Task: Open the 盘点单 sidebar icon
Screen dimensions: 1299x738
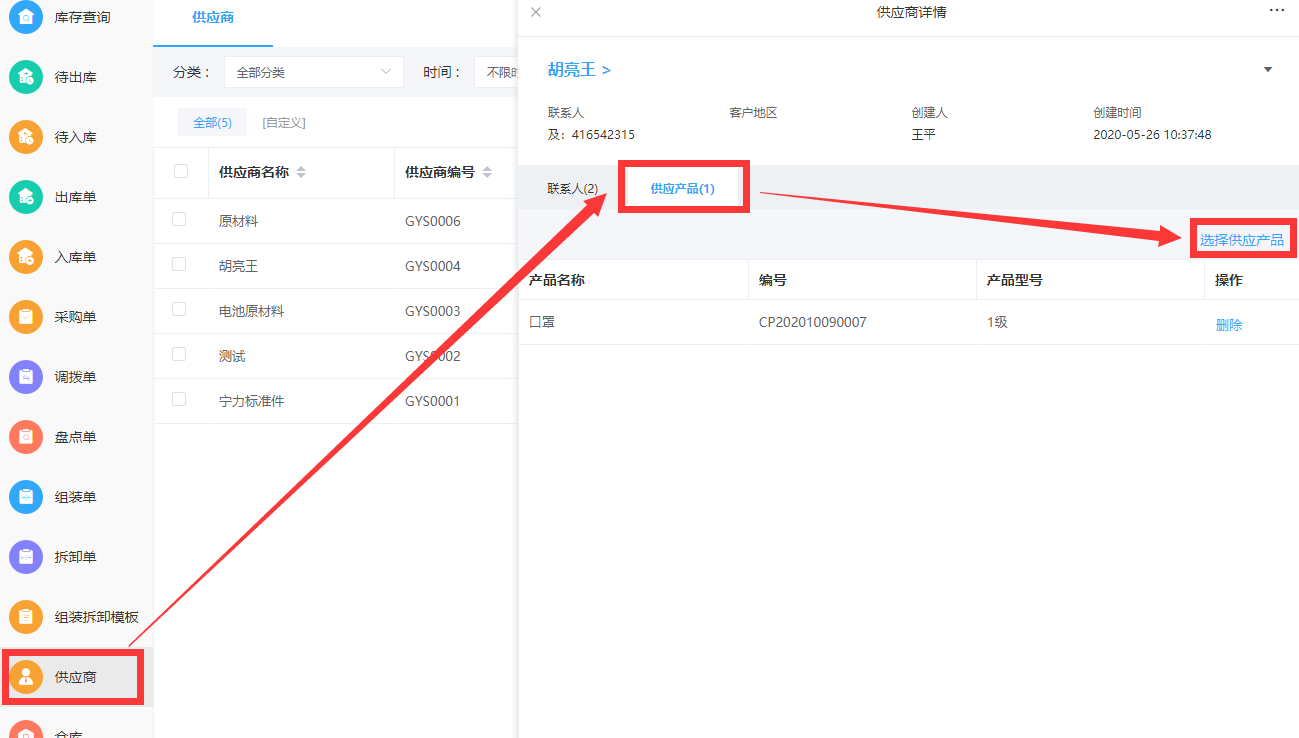Action: pos(26,437)
